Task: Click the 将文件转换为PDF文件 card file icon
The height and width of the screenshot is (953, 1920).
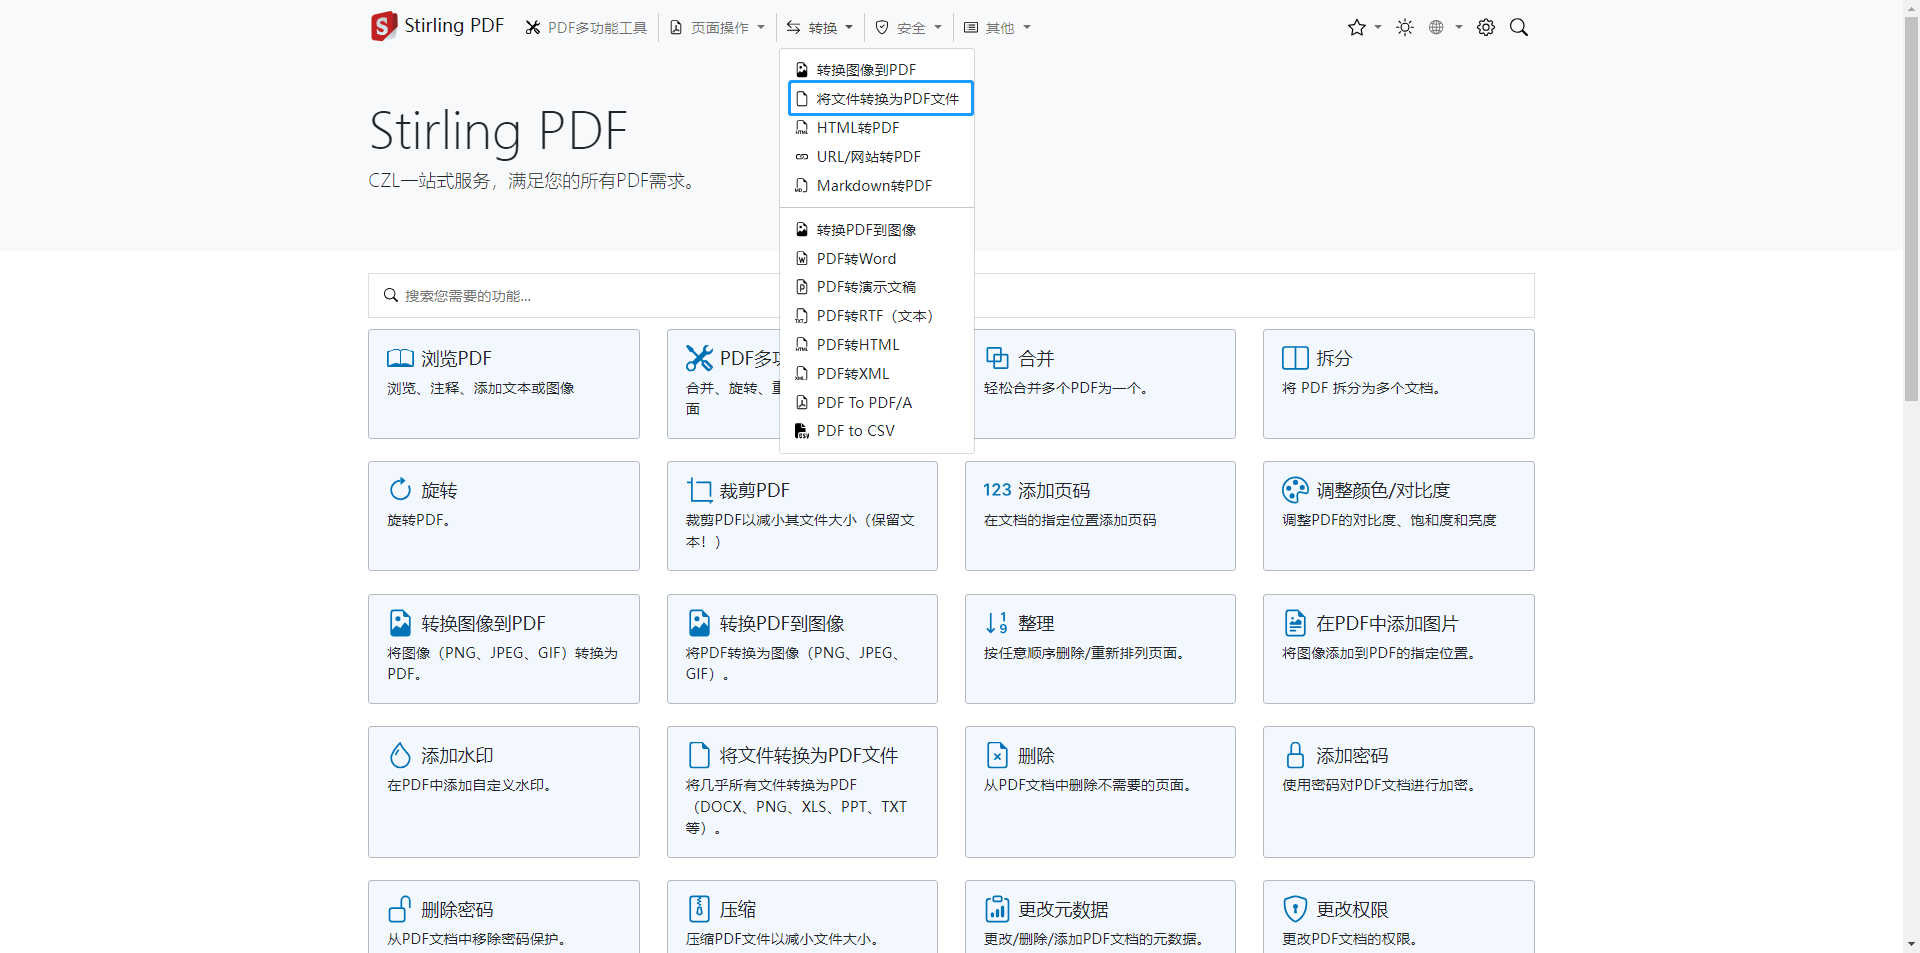Action: point(699,755)
